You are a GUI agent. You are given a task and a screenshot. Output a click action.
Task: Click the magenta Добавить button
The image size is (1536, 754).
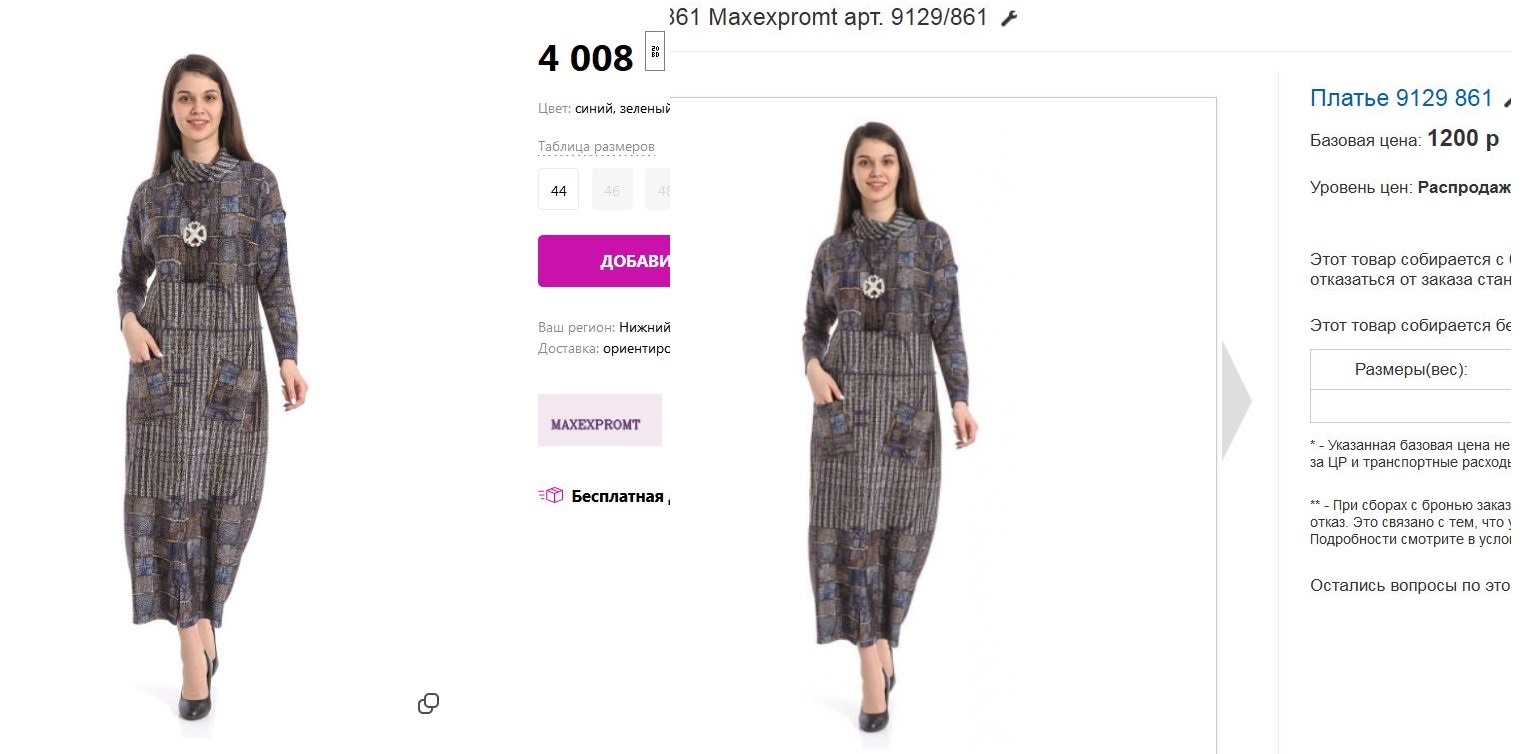(x=604, y=261)
